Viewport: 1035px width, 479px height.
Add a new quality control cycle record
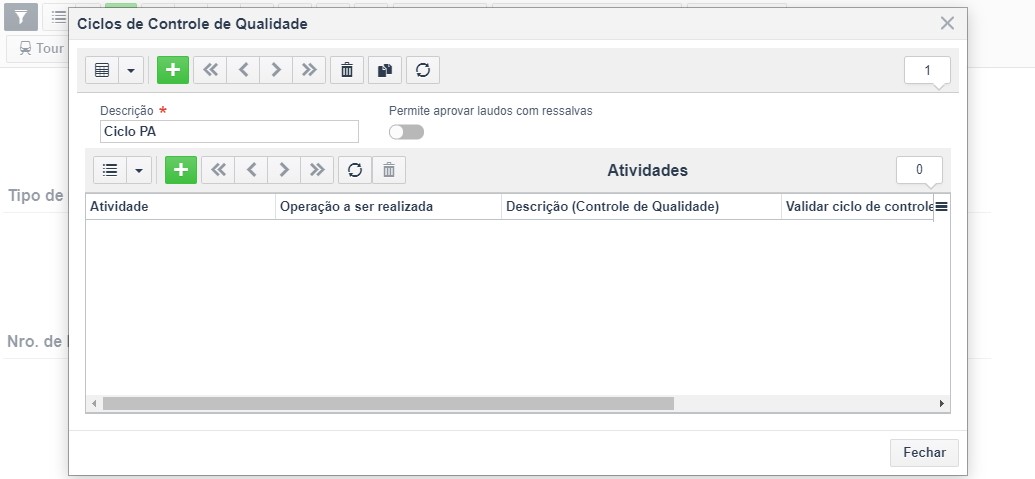coord(173,70)
